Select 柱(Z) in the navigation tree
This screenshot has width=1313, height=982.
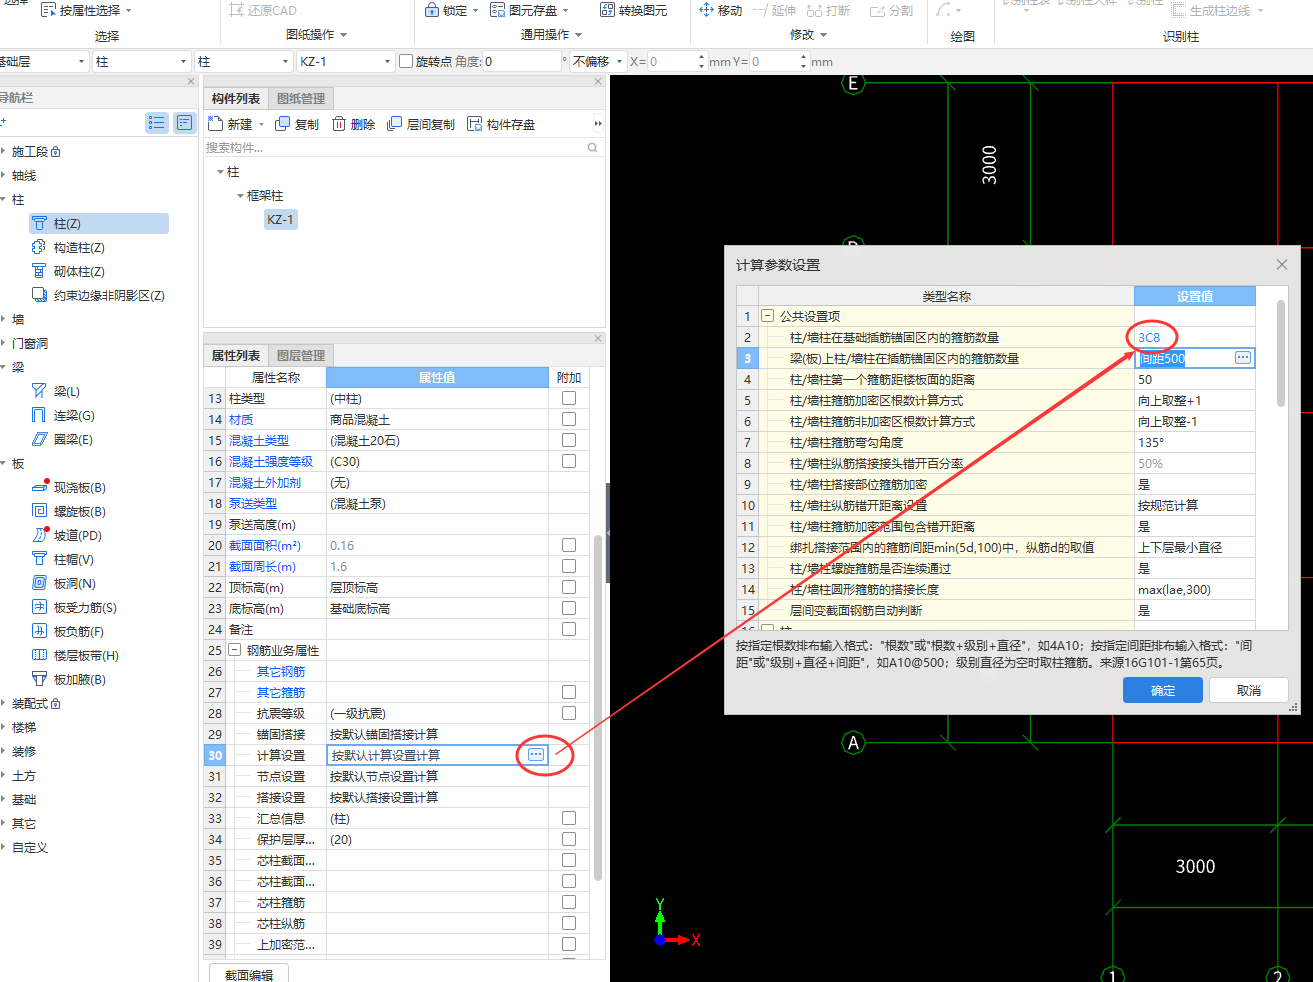[99, 224]
